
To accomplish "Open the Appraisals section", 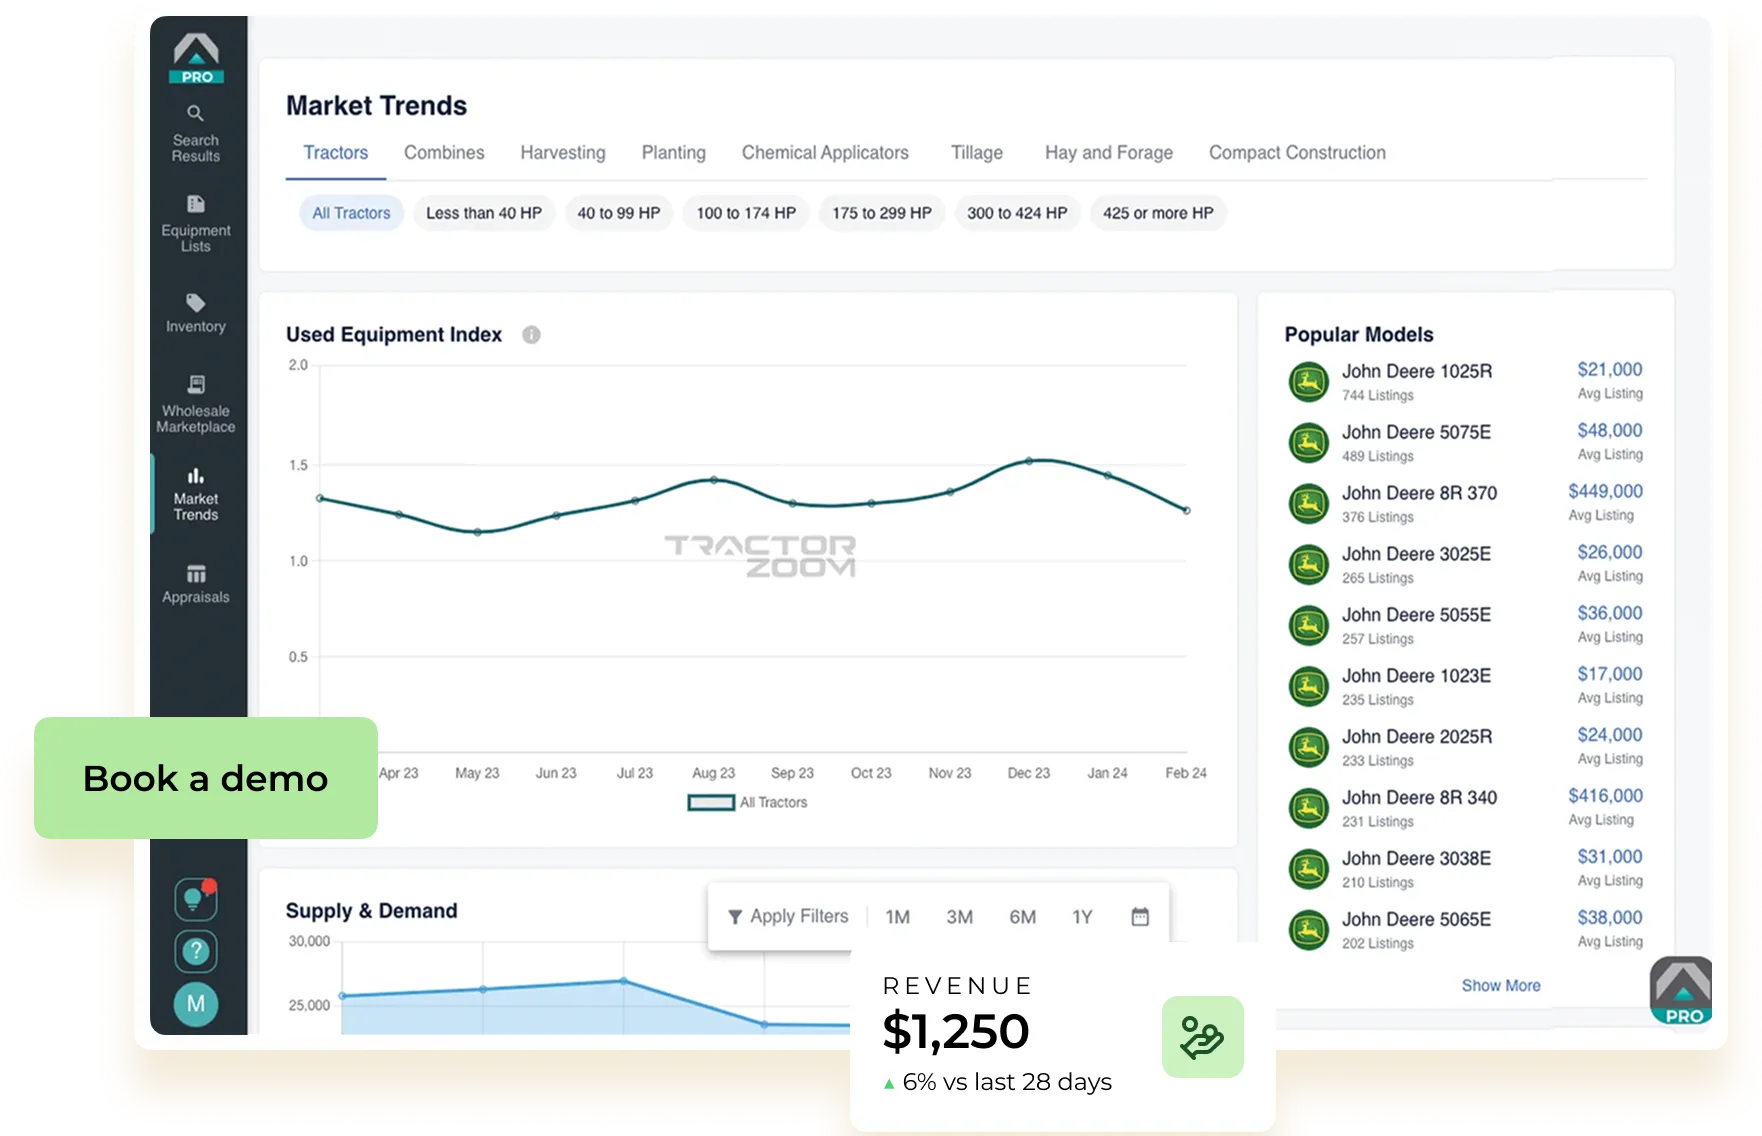I will pyautogui.click(x=196, y=582).
